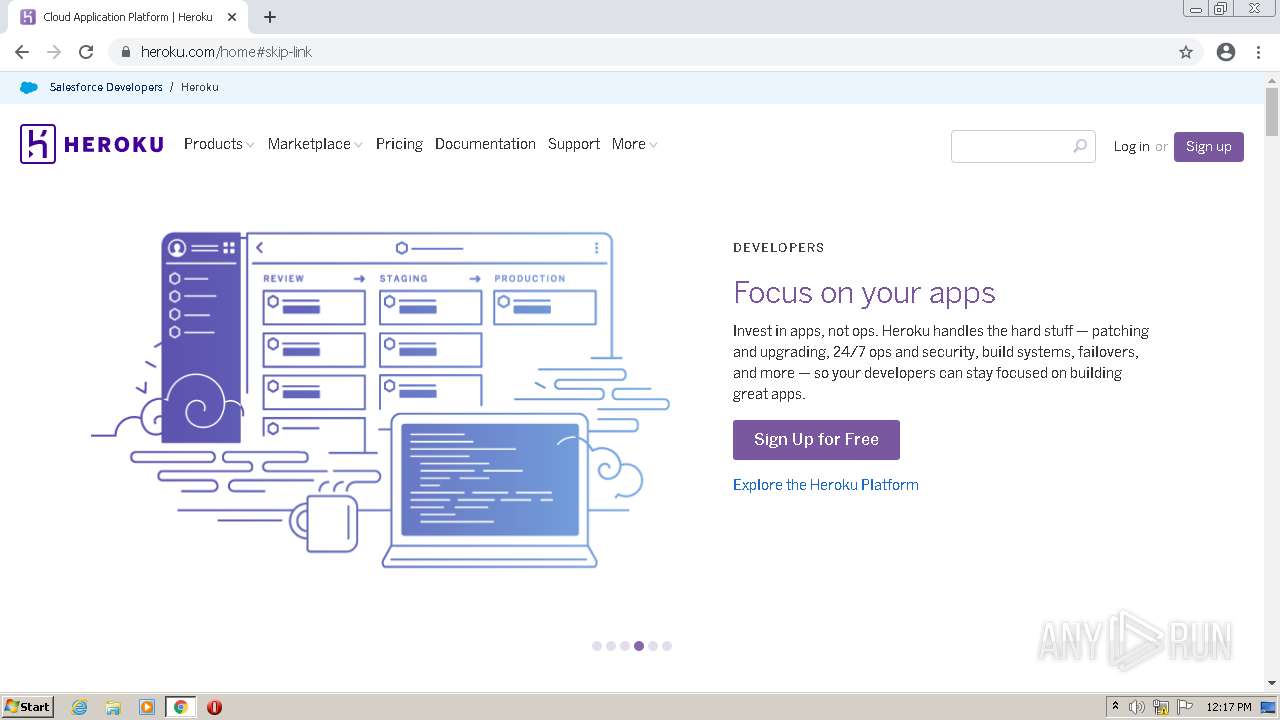Reload the page
This screenshot has height=720, width=1280.
click(x=86, y=52)
